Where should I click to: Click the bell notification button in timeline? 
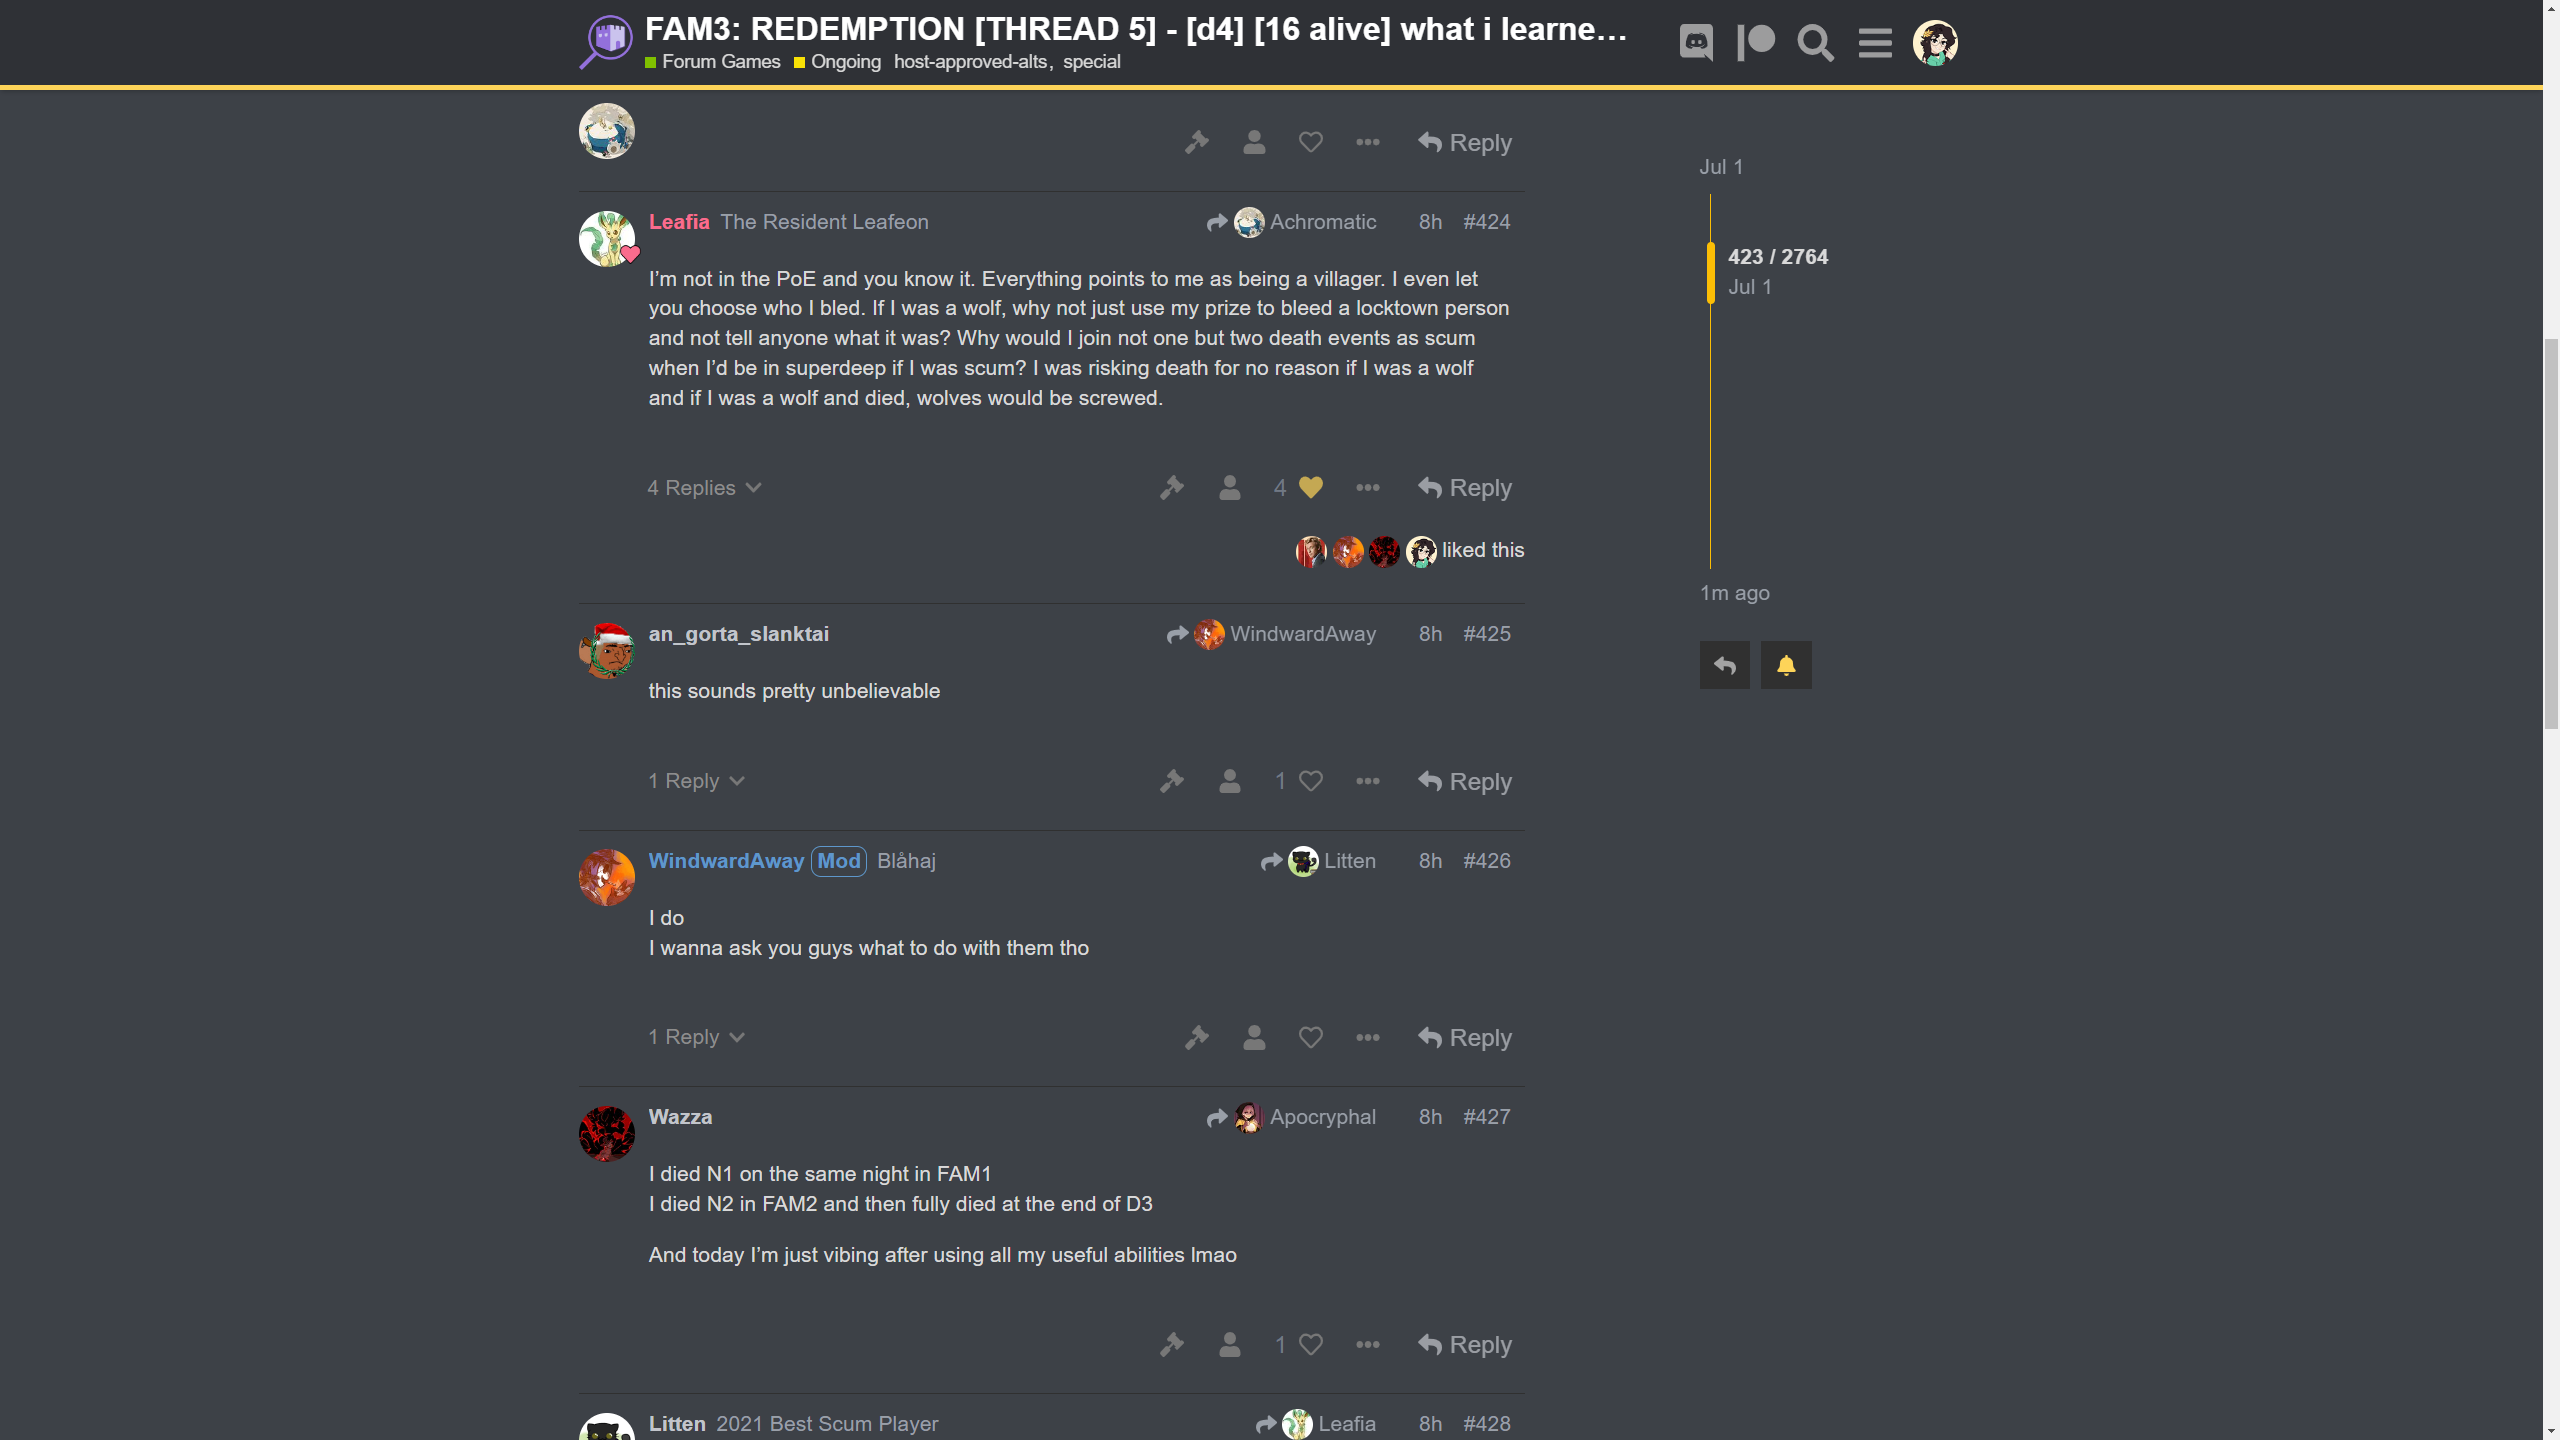[1786, 665]
